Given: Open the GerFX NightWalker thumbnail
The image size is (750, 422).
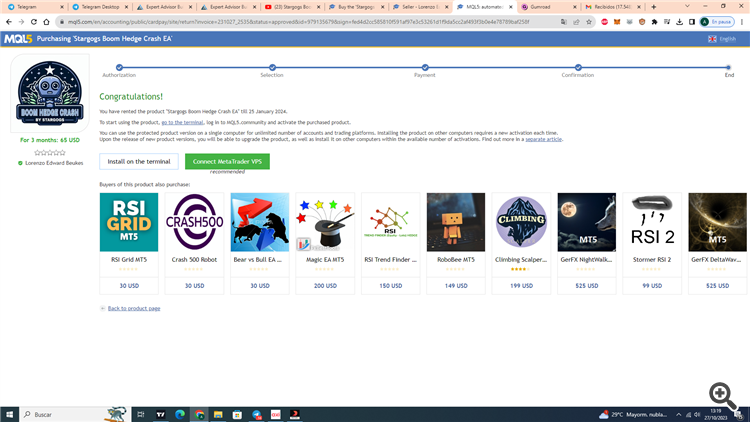Looking at the screenshot, I should (x=586, y=222).
